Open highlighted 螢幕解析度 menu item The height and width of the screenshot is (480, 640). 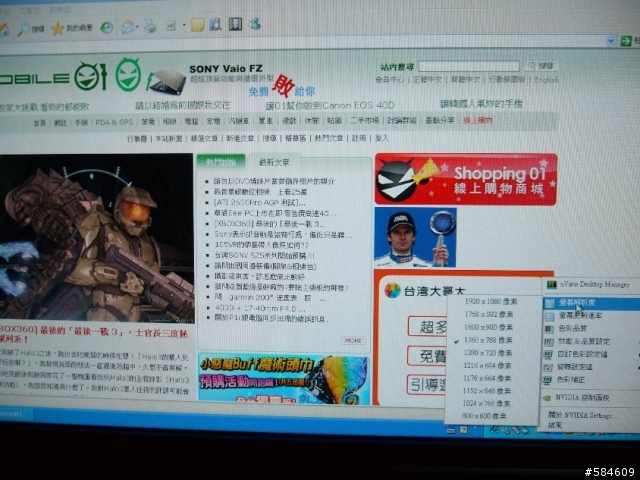591,303
